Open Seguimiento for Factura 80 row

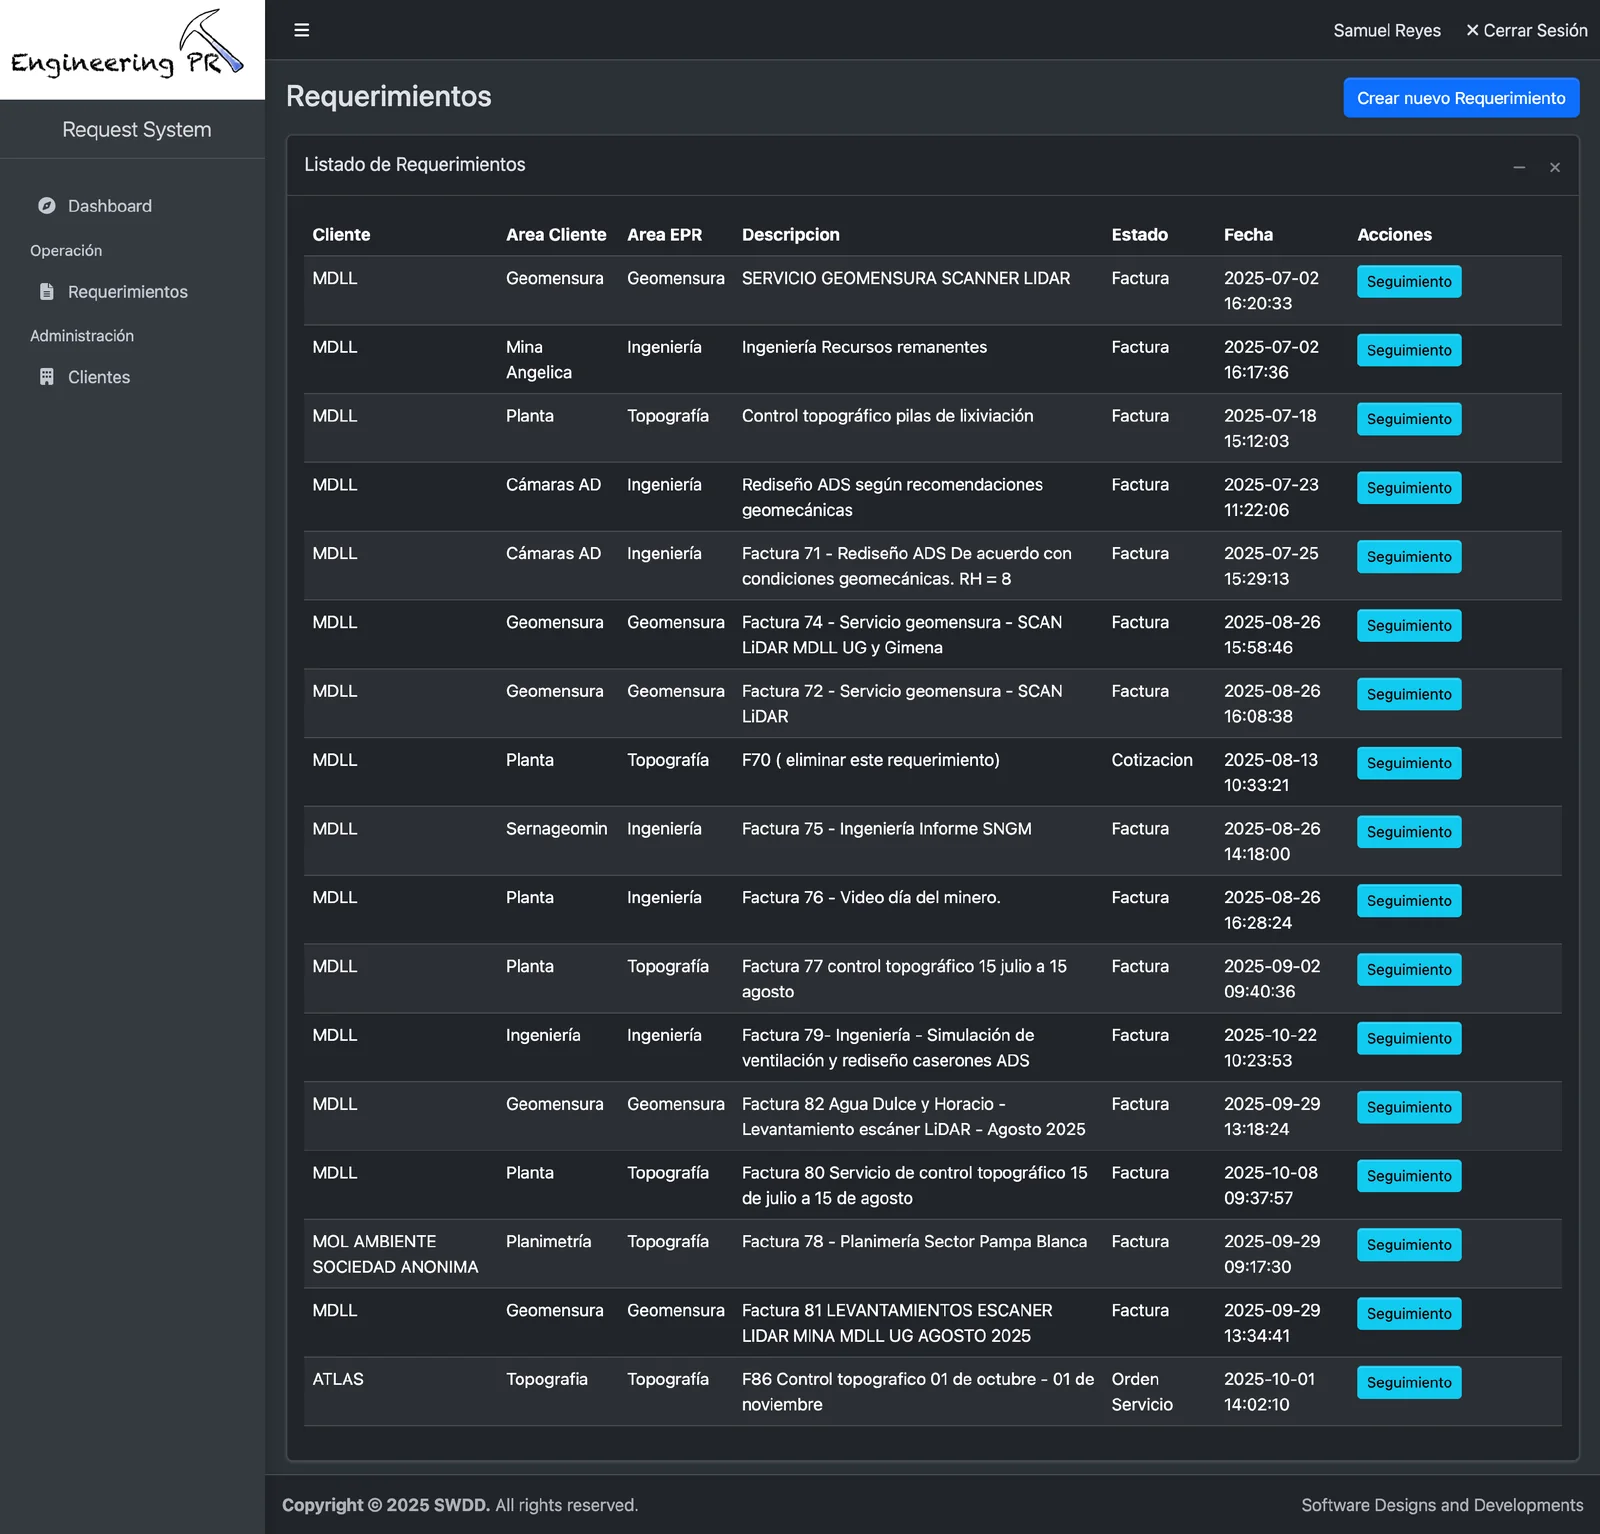tap(1409, 1176)
